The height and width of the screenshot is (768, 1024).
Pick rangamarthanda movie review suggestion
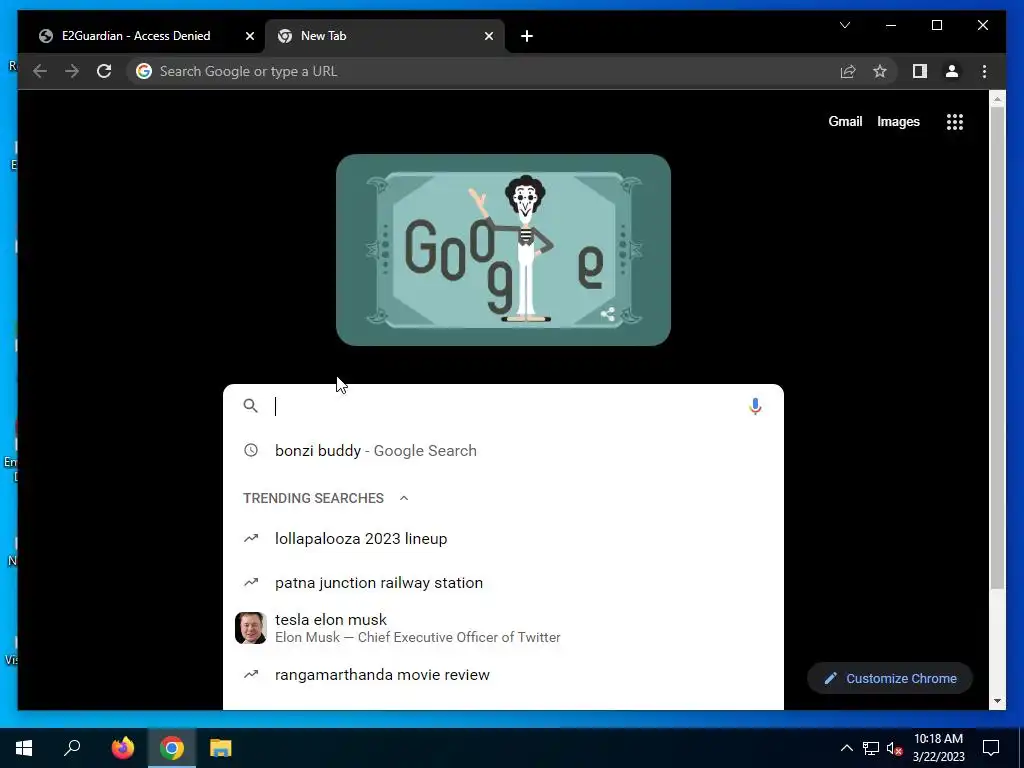(503, 675)
